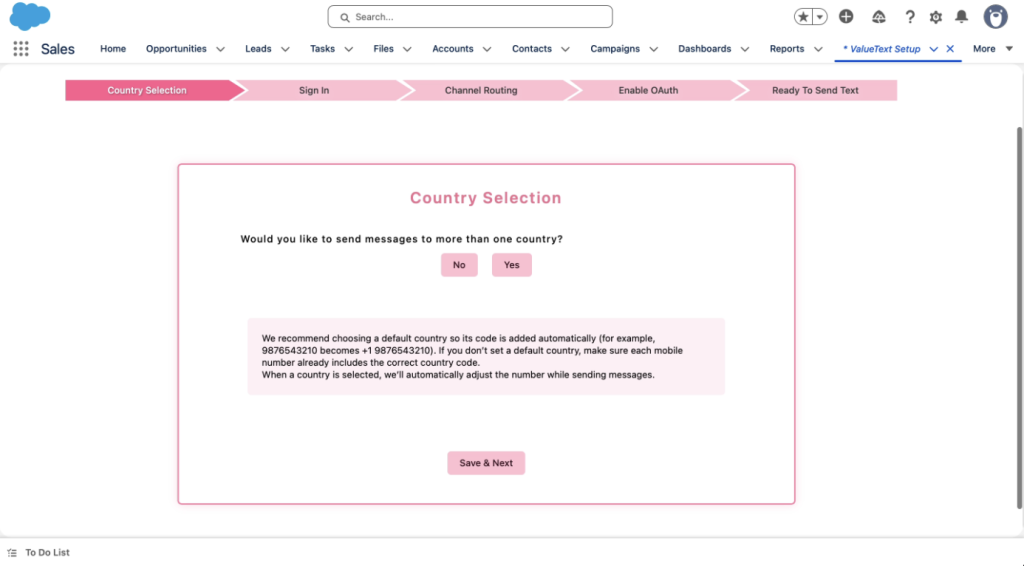Open the Help question mark icon
Screen dimensions: 1024x566
pyautogui.click(x=910, y=17)
